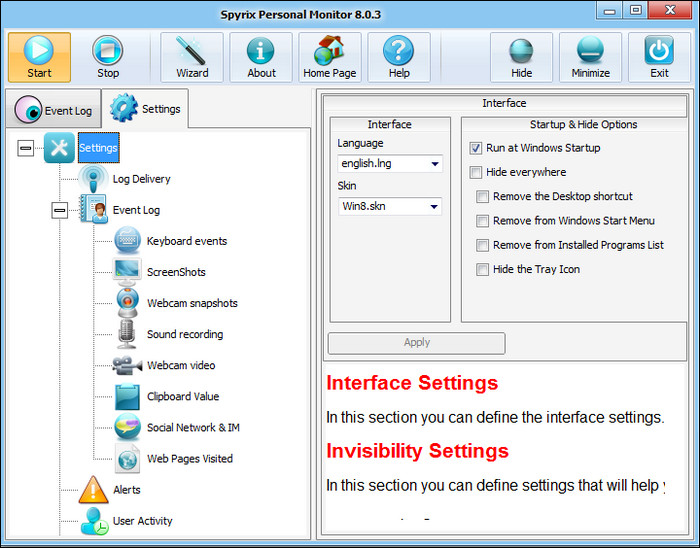Screen dimensions: 700x548
Task: Click the Keyboard events keyboard icon
Action: 127,241
